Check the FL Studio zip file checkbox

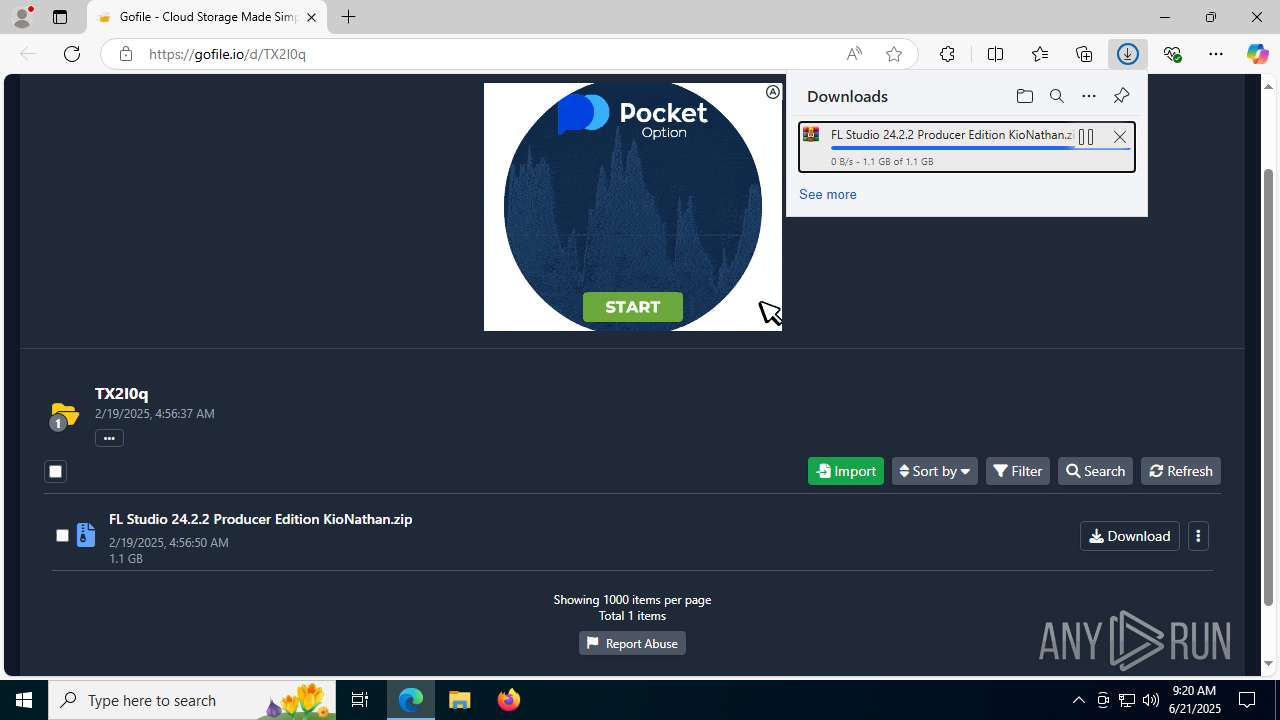(62, 536)
